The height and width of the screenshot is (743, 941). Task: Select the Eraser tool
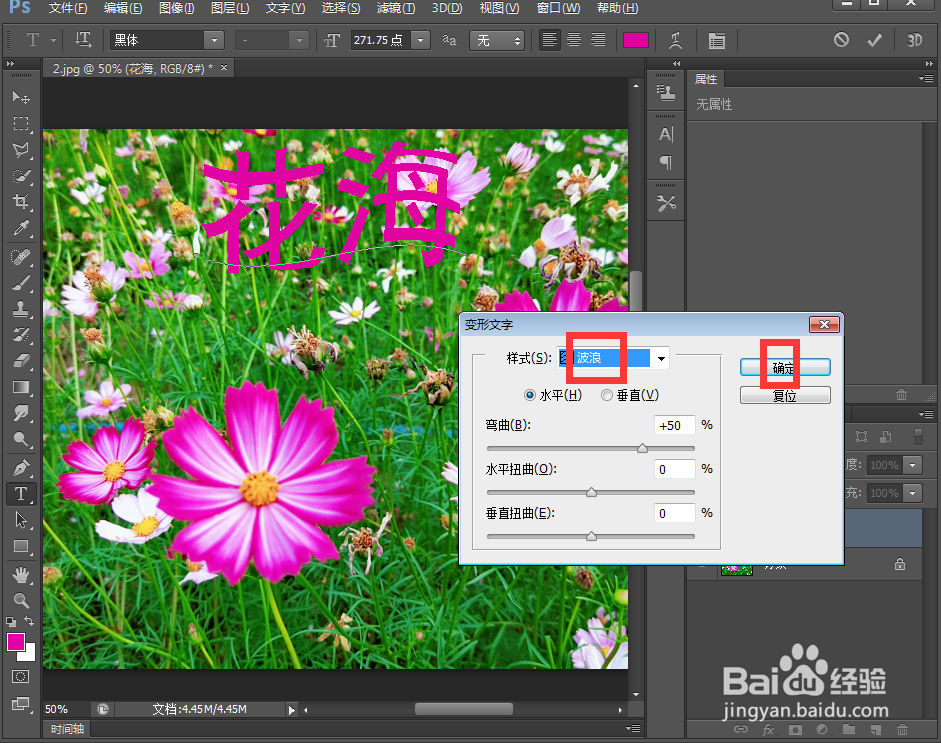click(x=21, y=361)
